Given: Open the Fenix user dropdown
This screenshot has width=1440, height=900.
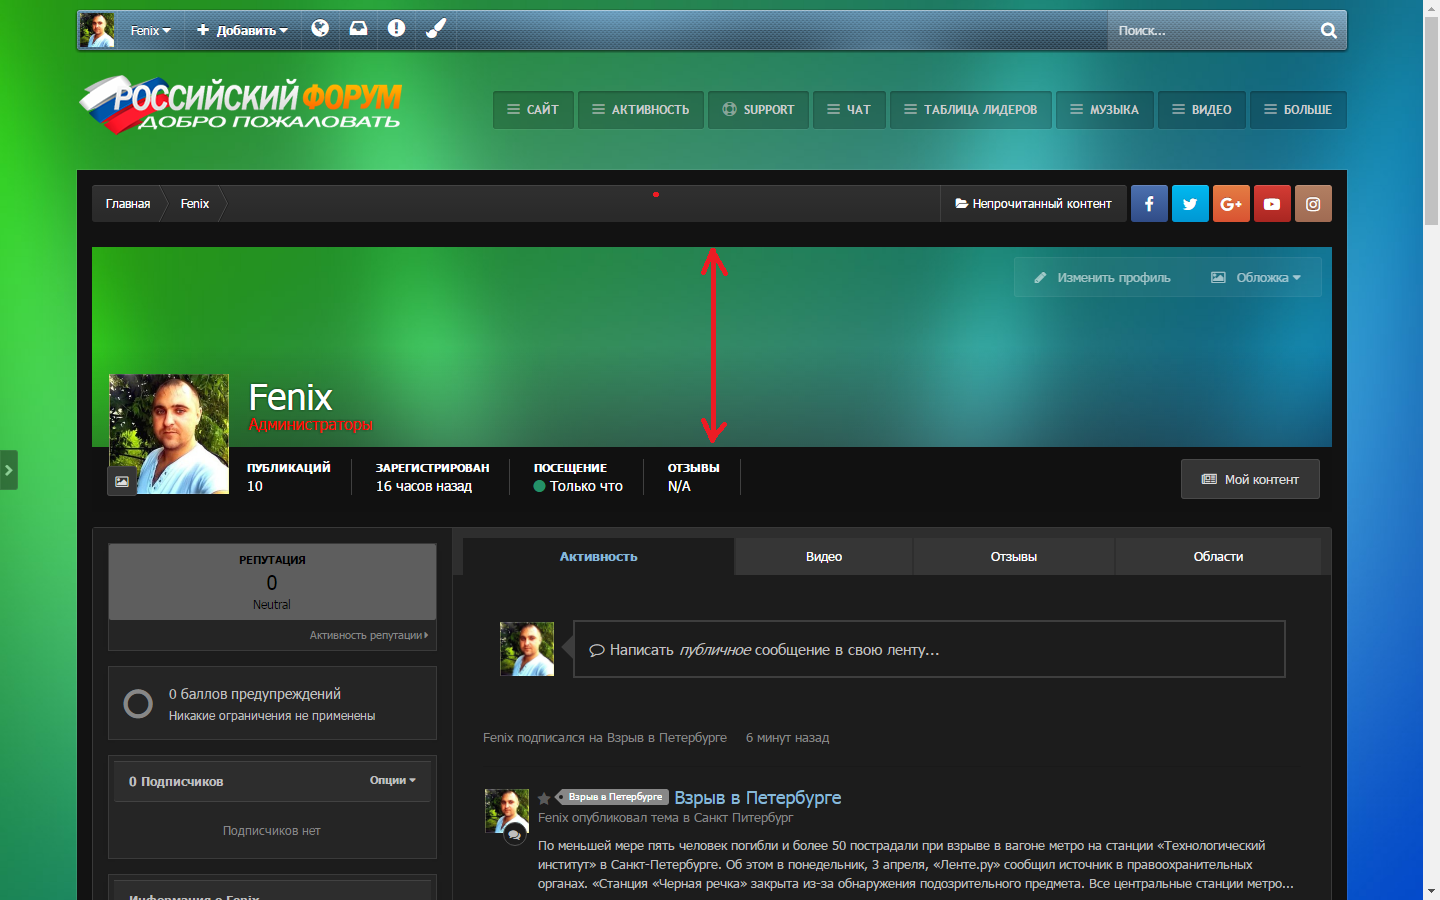Looking at the screenshot, I should point(150,30).
